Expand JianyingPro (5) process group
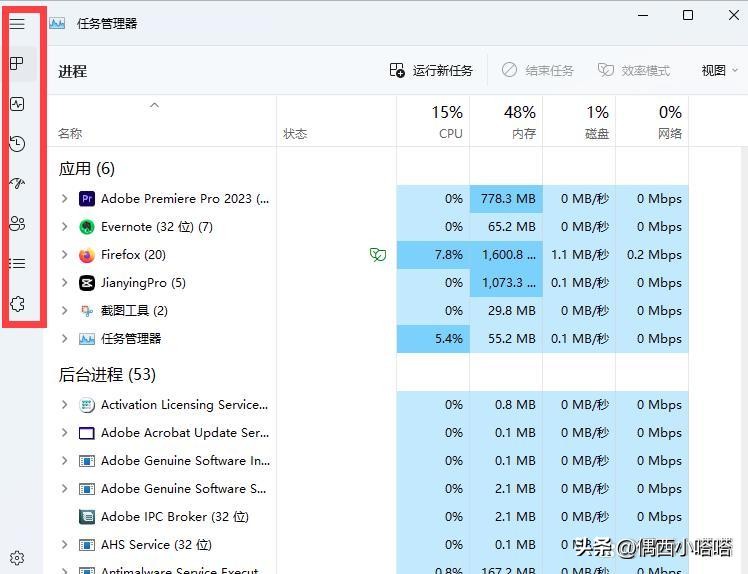This screenshot has height=574, width=748. point(65,283)
